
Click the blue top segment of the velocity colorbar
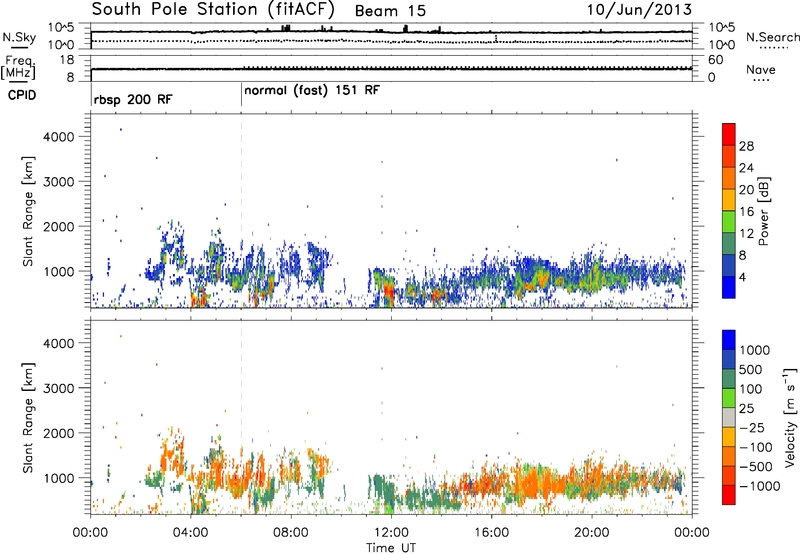point(729,340)
